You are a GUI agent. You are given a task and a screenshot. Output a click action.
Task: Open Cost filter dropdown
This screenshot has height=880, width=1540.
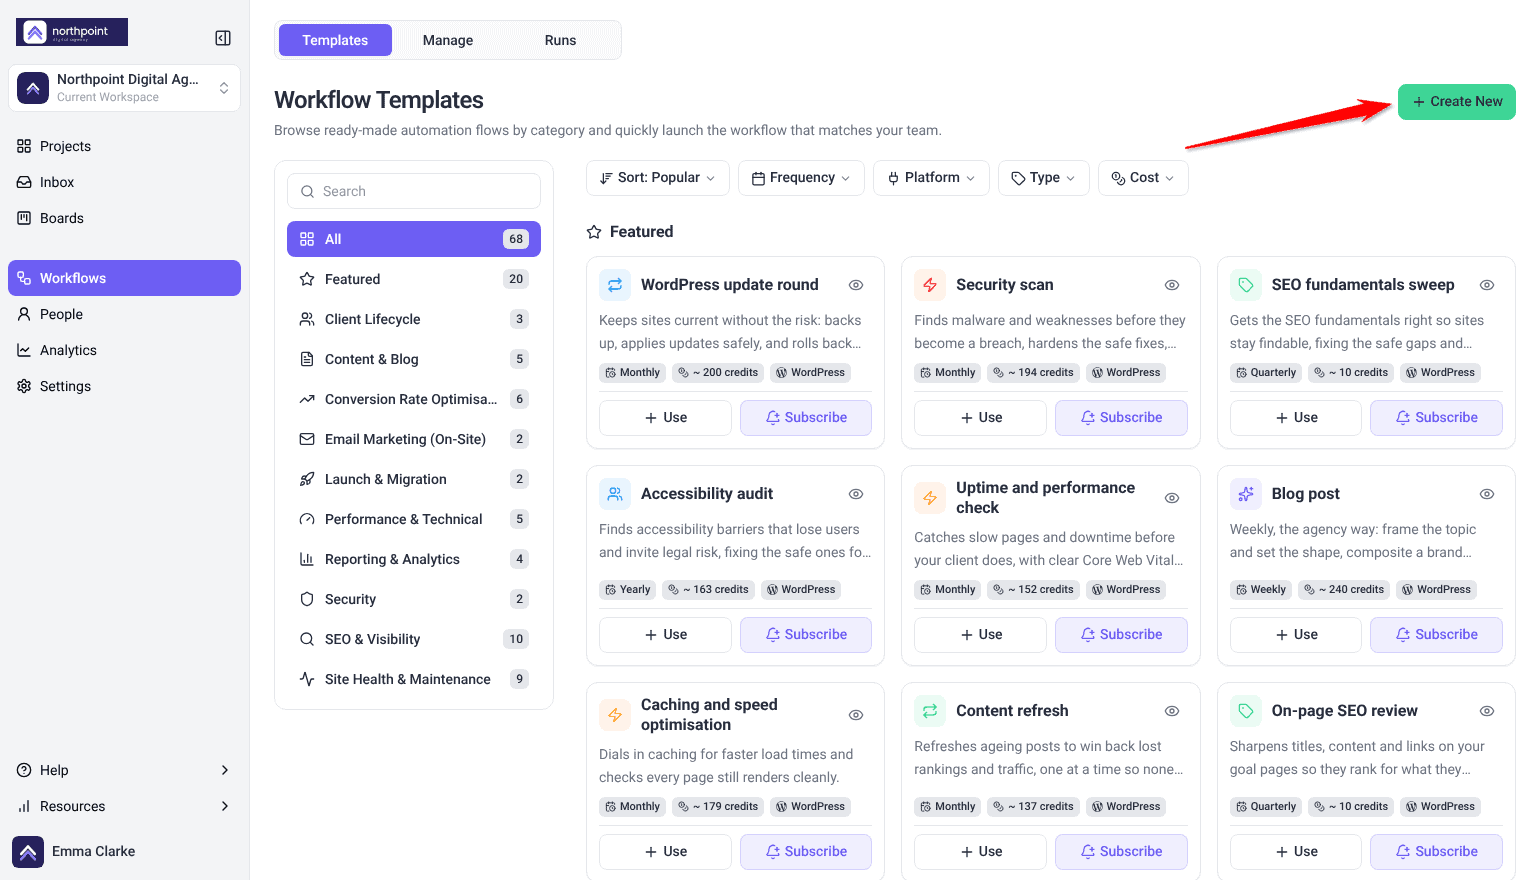click(x=1143, y=178)
